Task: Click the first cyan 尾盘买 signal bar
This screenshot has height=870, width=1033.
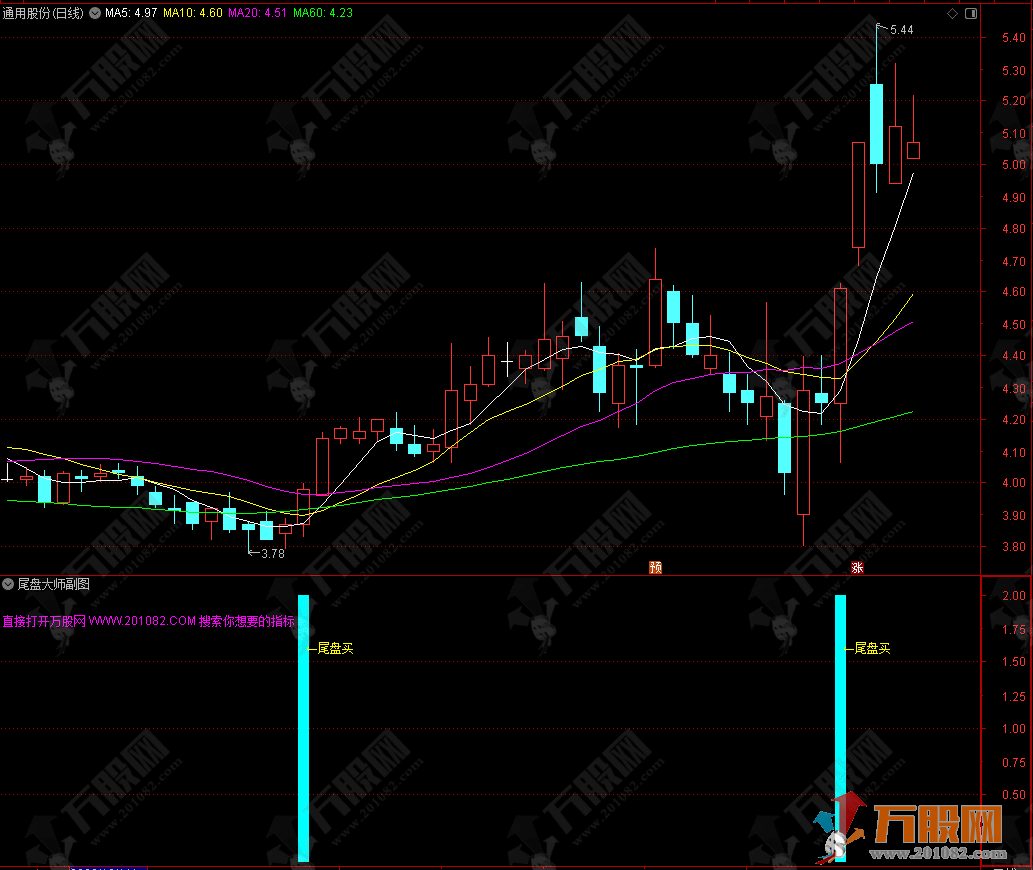Action: (x=303, y=728)
